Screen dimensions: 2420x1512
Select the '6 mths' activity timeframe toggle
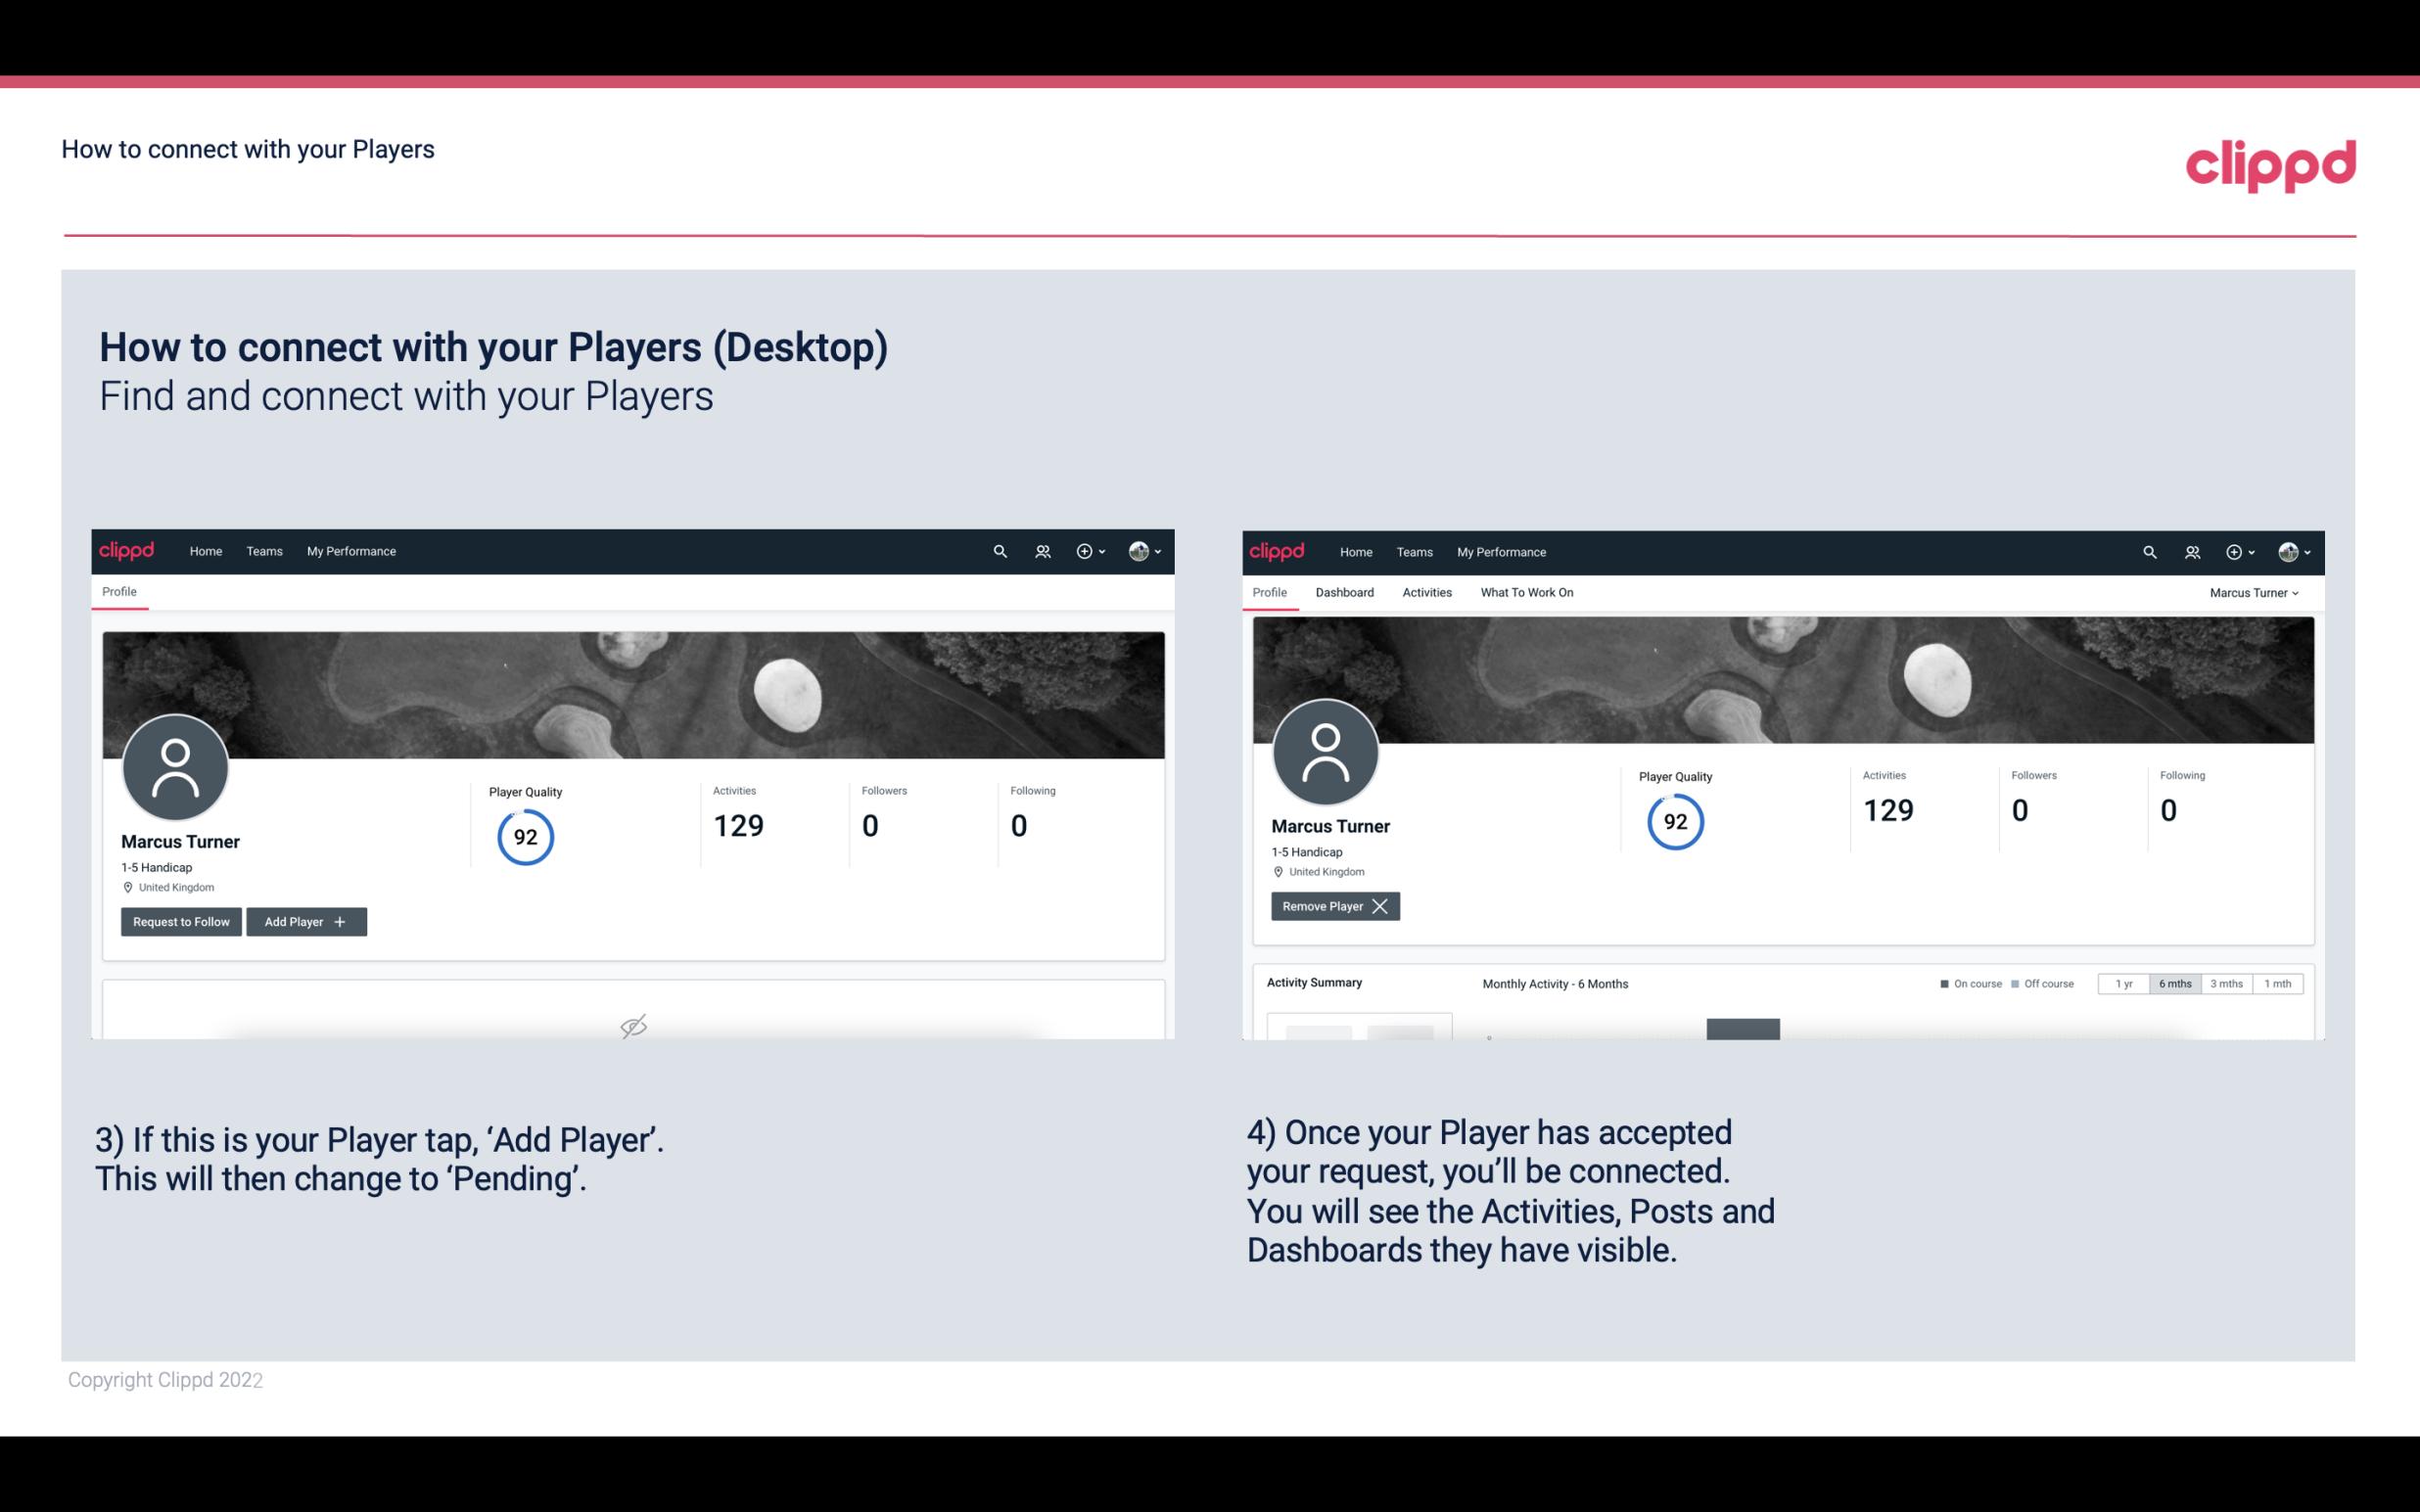click(2176, 983)
